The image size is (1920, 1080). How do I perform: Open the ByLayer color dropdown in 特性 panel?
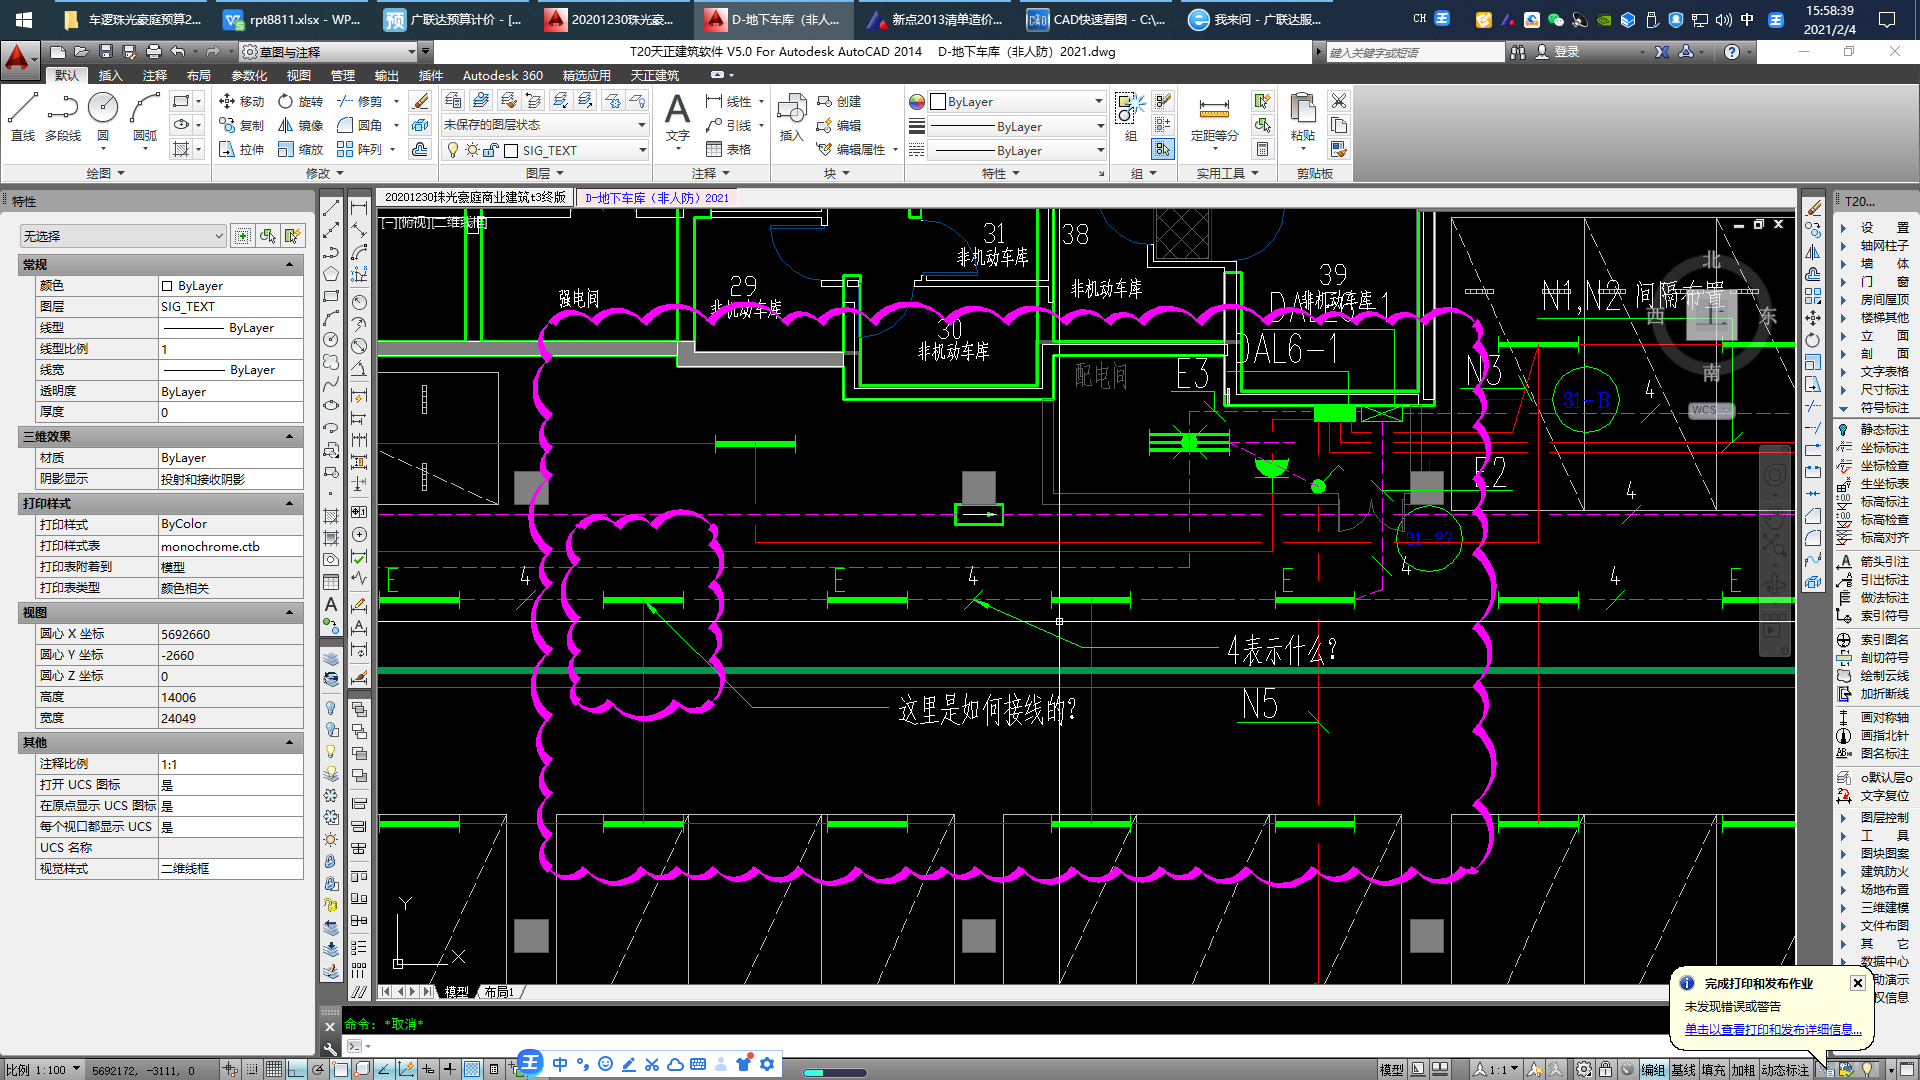[x=1016, y=101]
